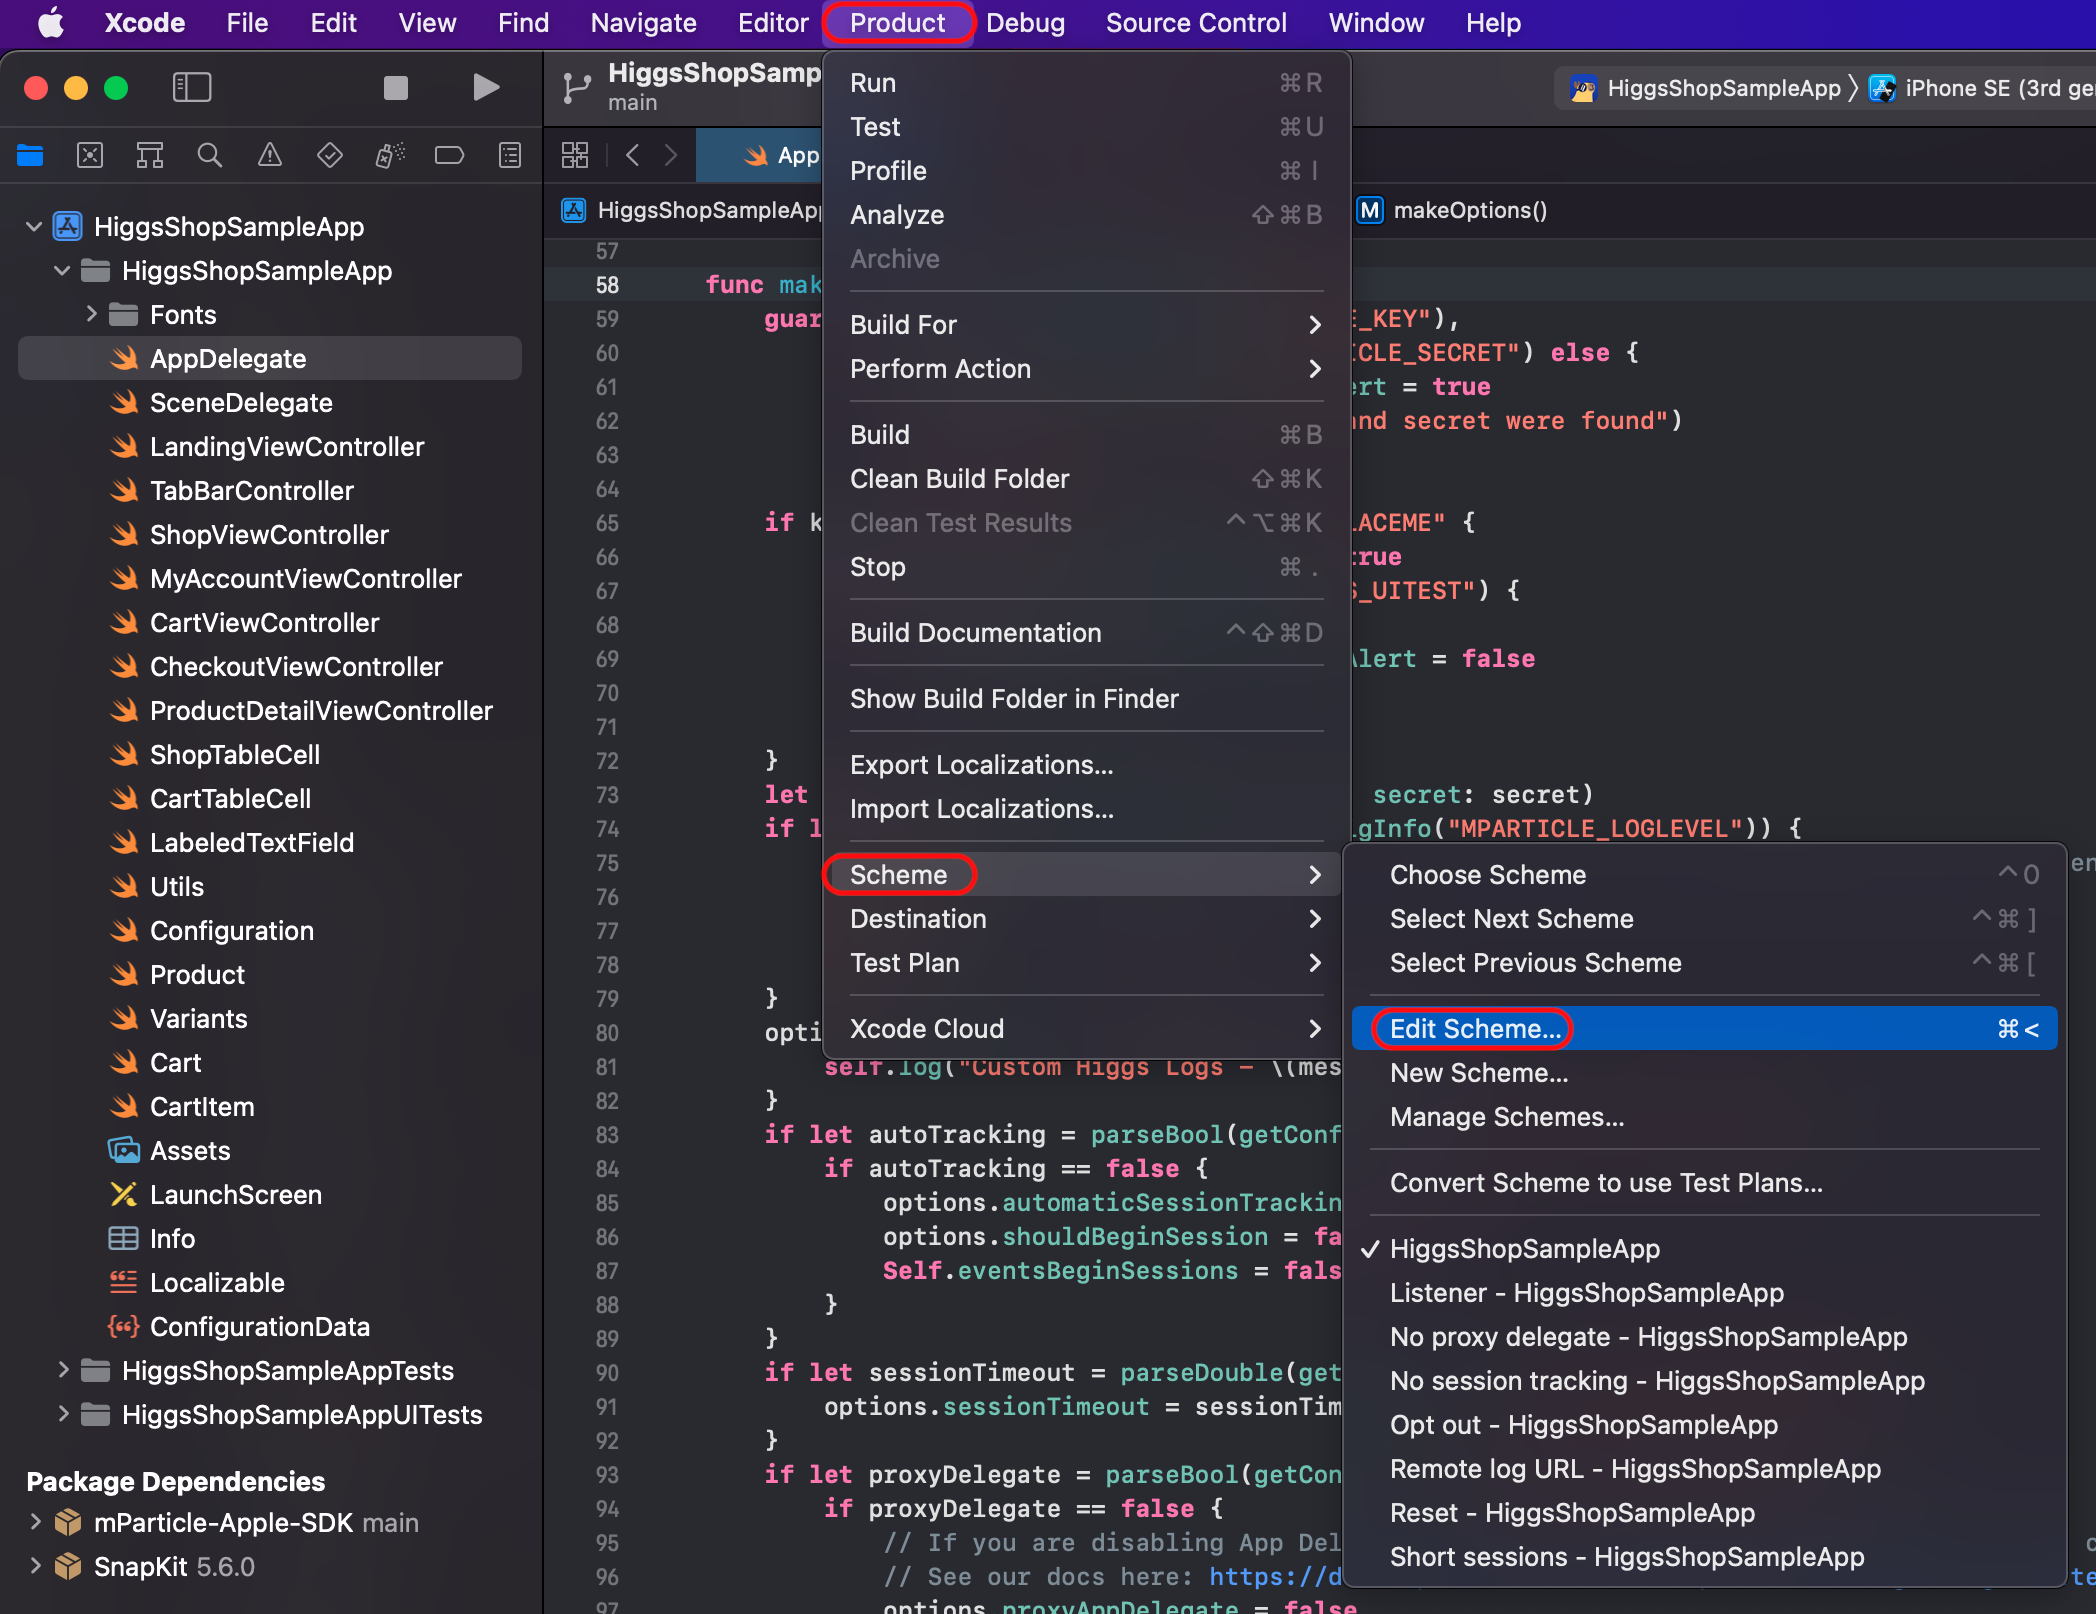
Task: Open the Test navigator diamond icon
Action: point(330,155)
